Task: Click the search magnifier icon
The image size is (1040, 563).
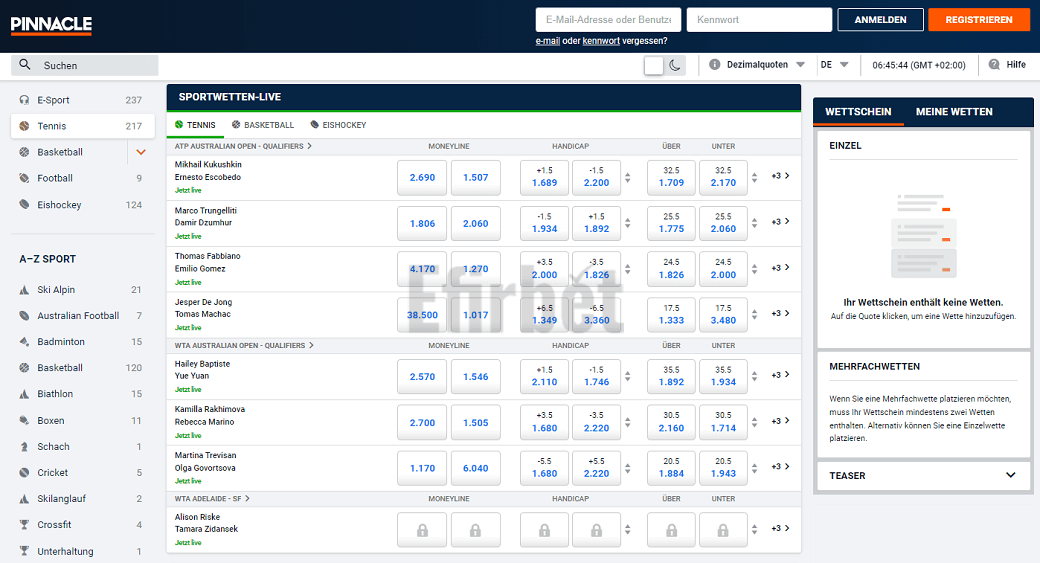Action: click(x=25, y=65)
